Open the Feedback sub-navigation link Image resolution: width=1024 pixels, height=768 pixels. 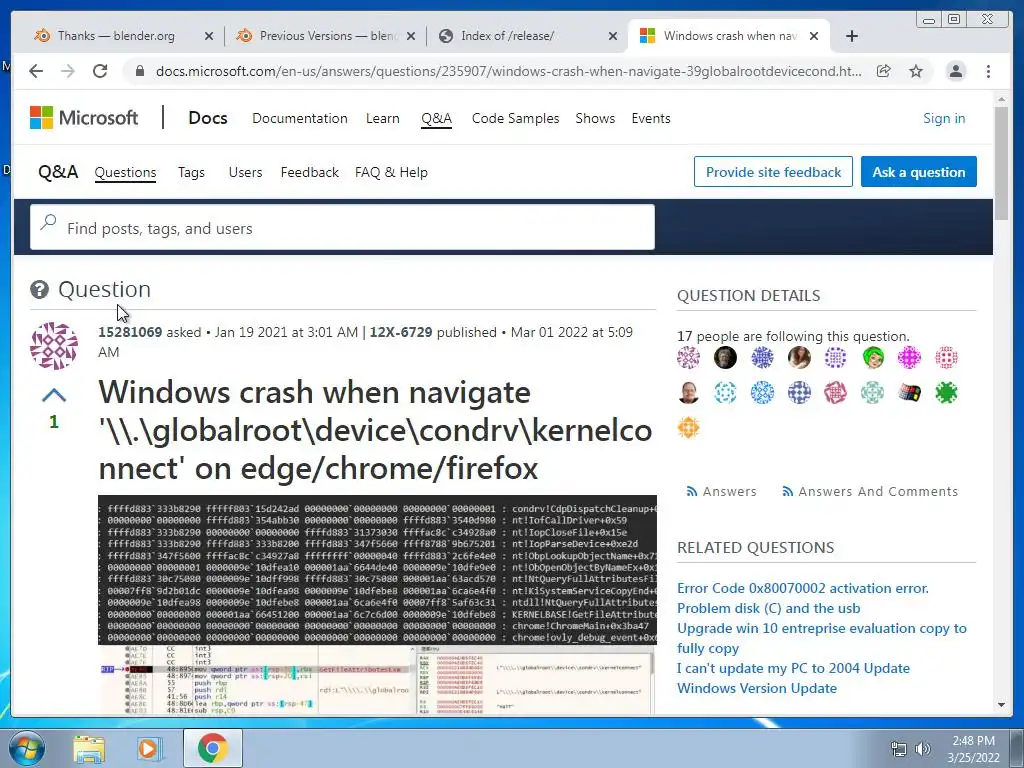(310, 172)
